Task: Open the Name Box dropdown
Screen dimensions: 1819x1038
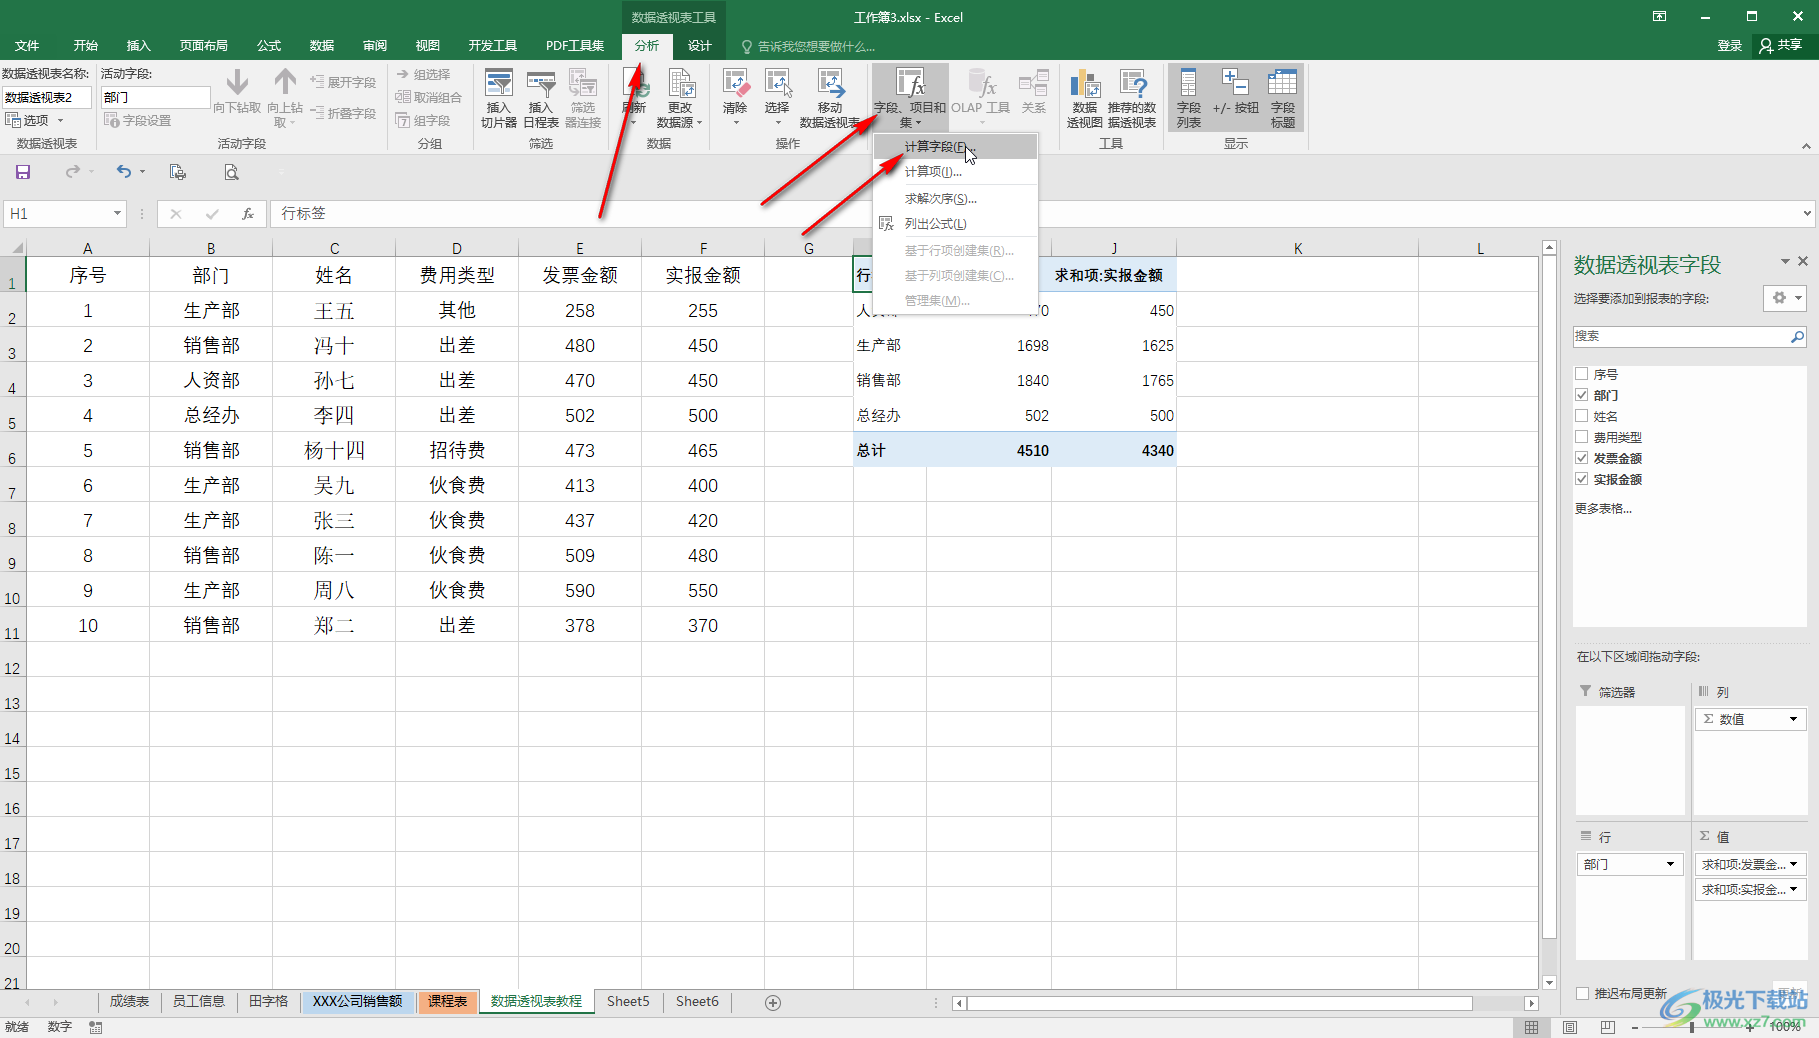Action: point(117,213)
